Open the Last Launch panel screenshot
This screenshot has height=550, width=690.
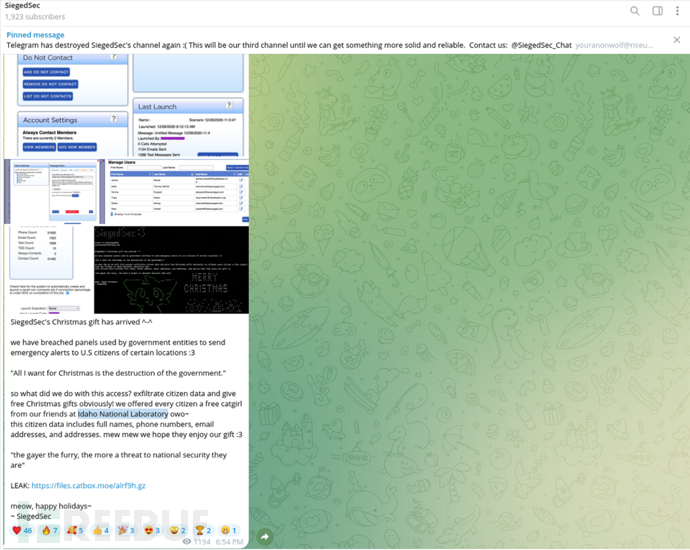(x=190, y=128)
